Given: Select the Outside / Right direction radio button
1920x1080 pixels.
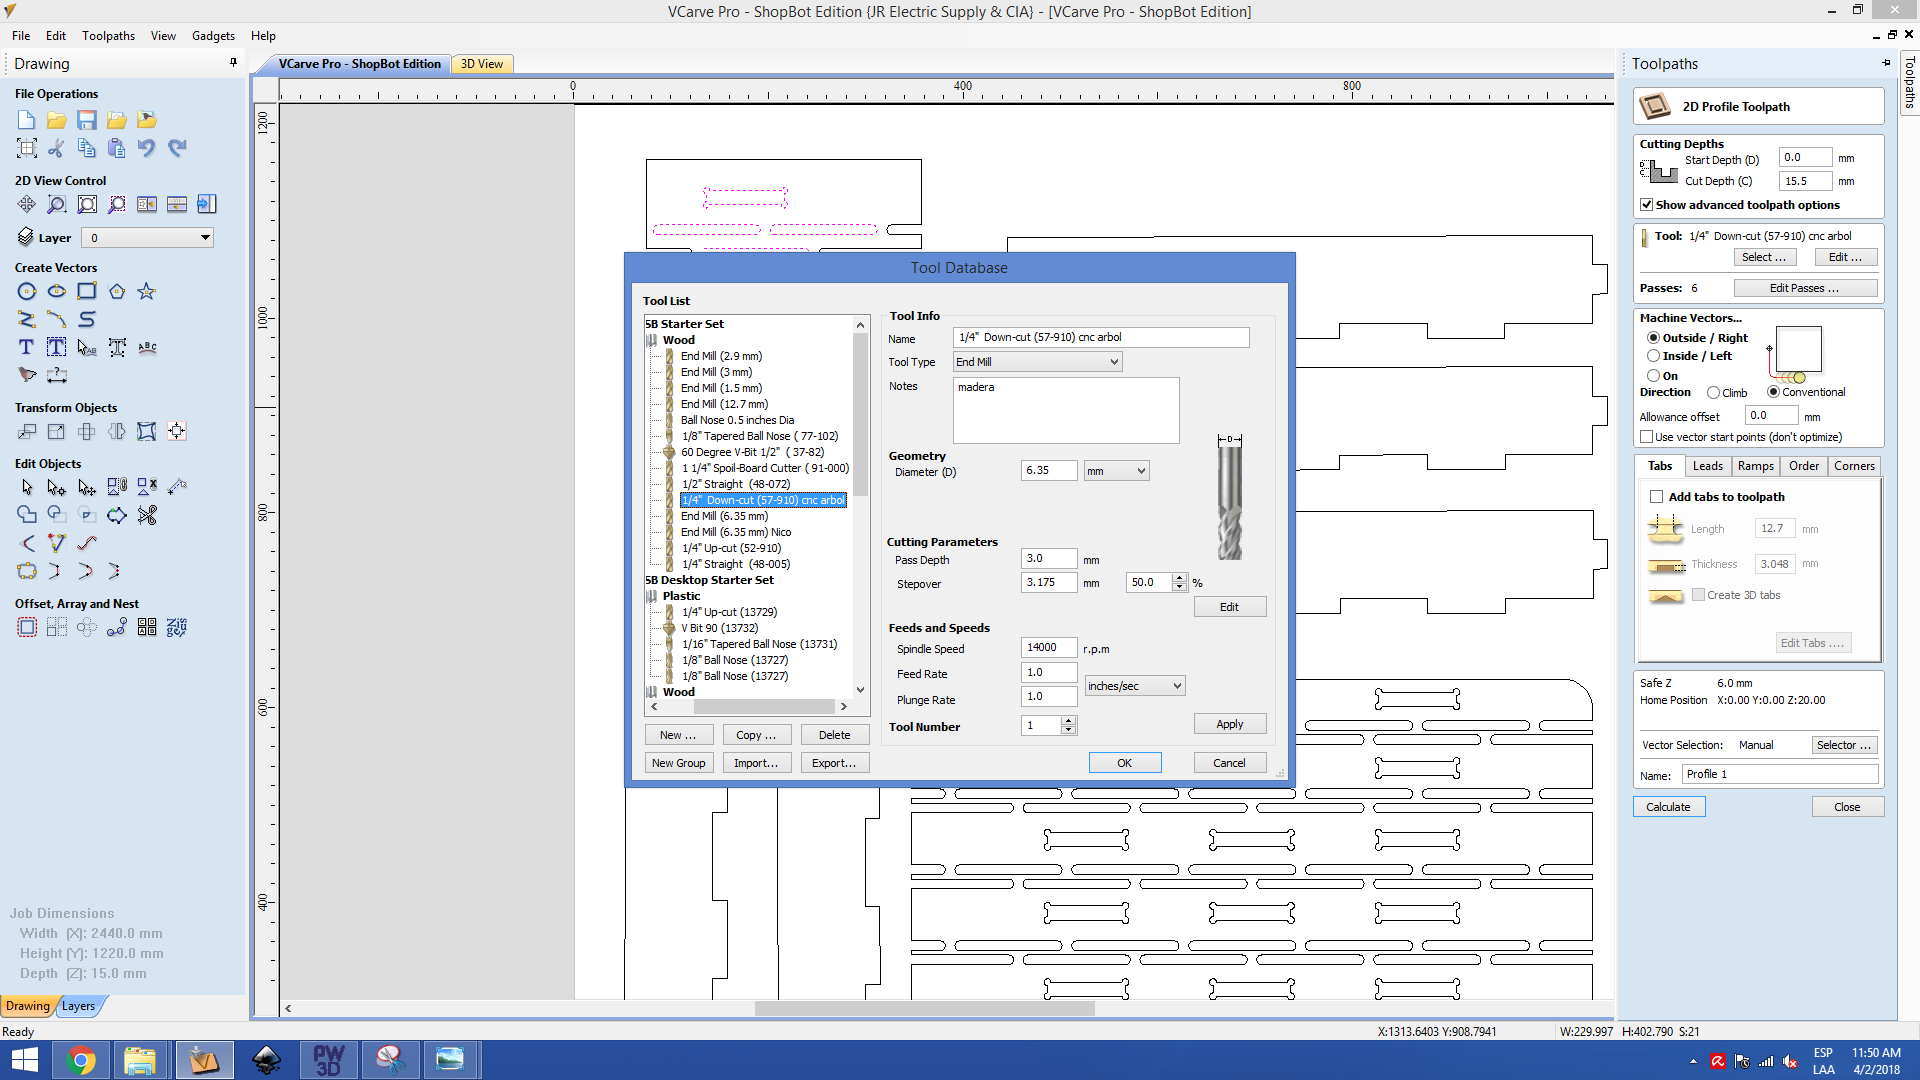Looking at the screenshot, I should [x=1656, y=336].
